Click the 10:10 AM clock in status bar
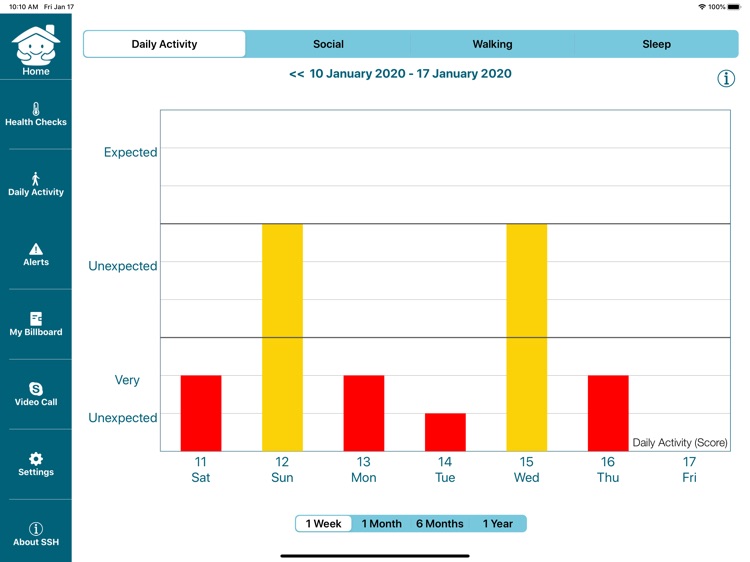The height and width of the screenshot is (562, 750). coord(23,7)
